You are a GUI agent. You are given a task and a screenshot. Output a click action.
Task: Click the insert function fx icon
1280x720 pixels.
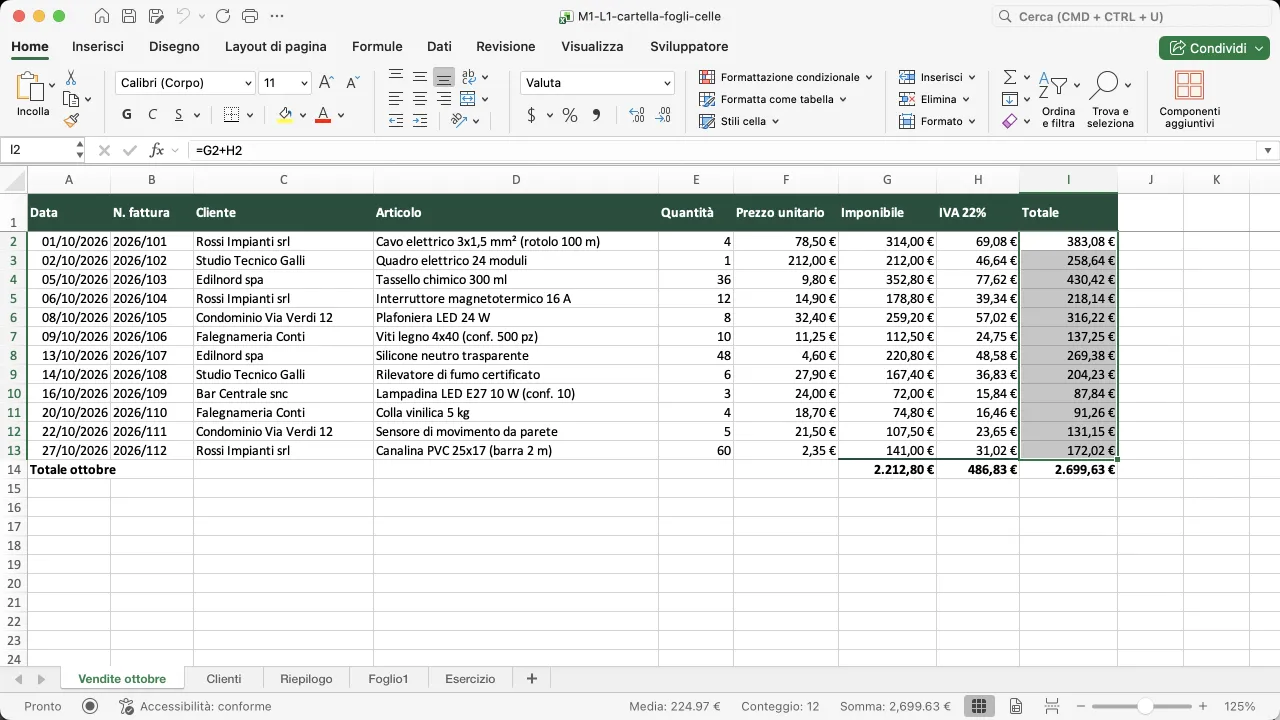[156, 150]
